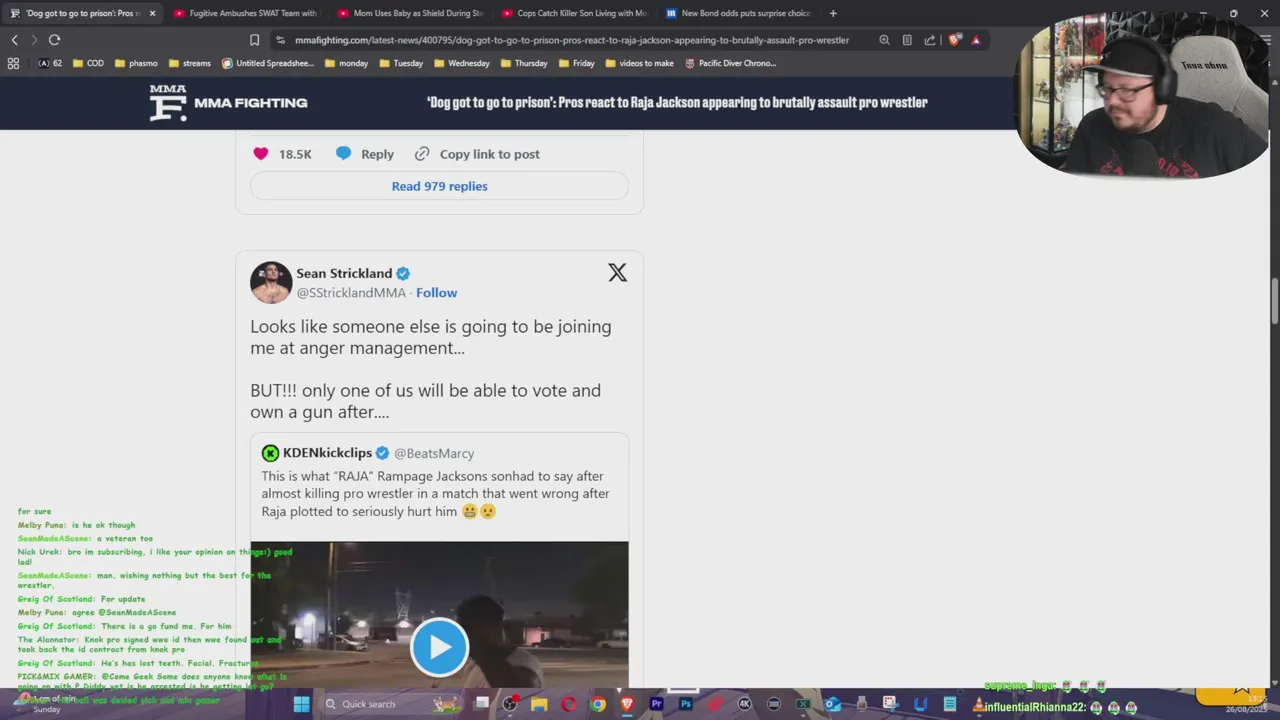The width and height of the screenshot is (1280, 720).
Task: Click the MMA Fighting logo in the header
Action: point(228,102)
